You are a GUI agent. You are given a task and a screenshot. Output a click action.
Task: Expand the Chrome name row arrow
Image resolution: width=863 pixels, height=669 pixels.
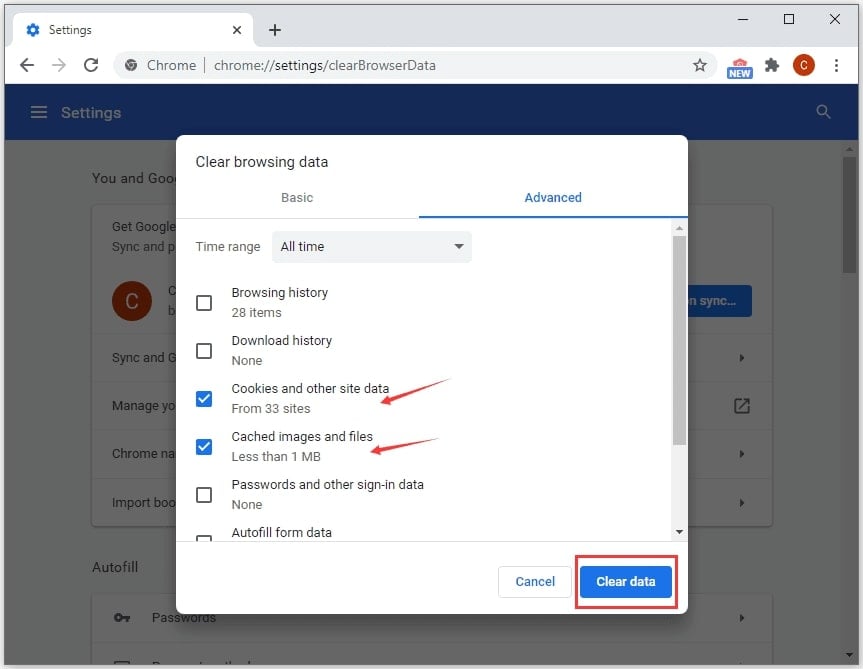tap(741, 454)
